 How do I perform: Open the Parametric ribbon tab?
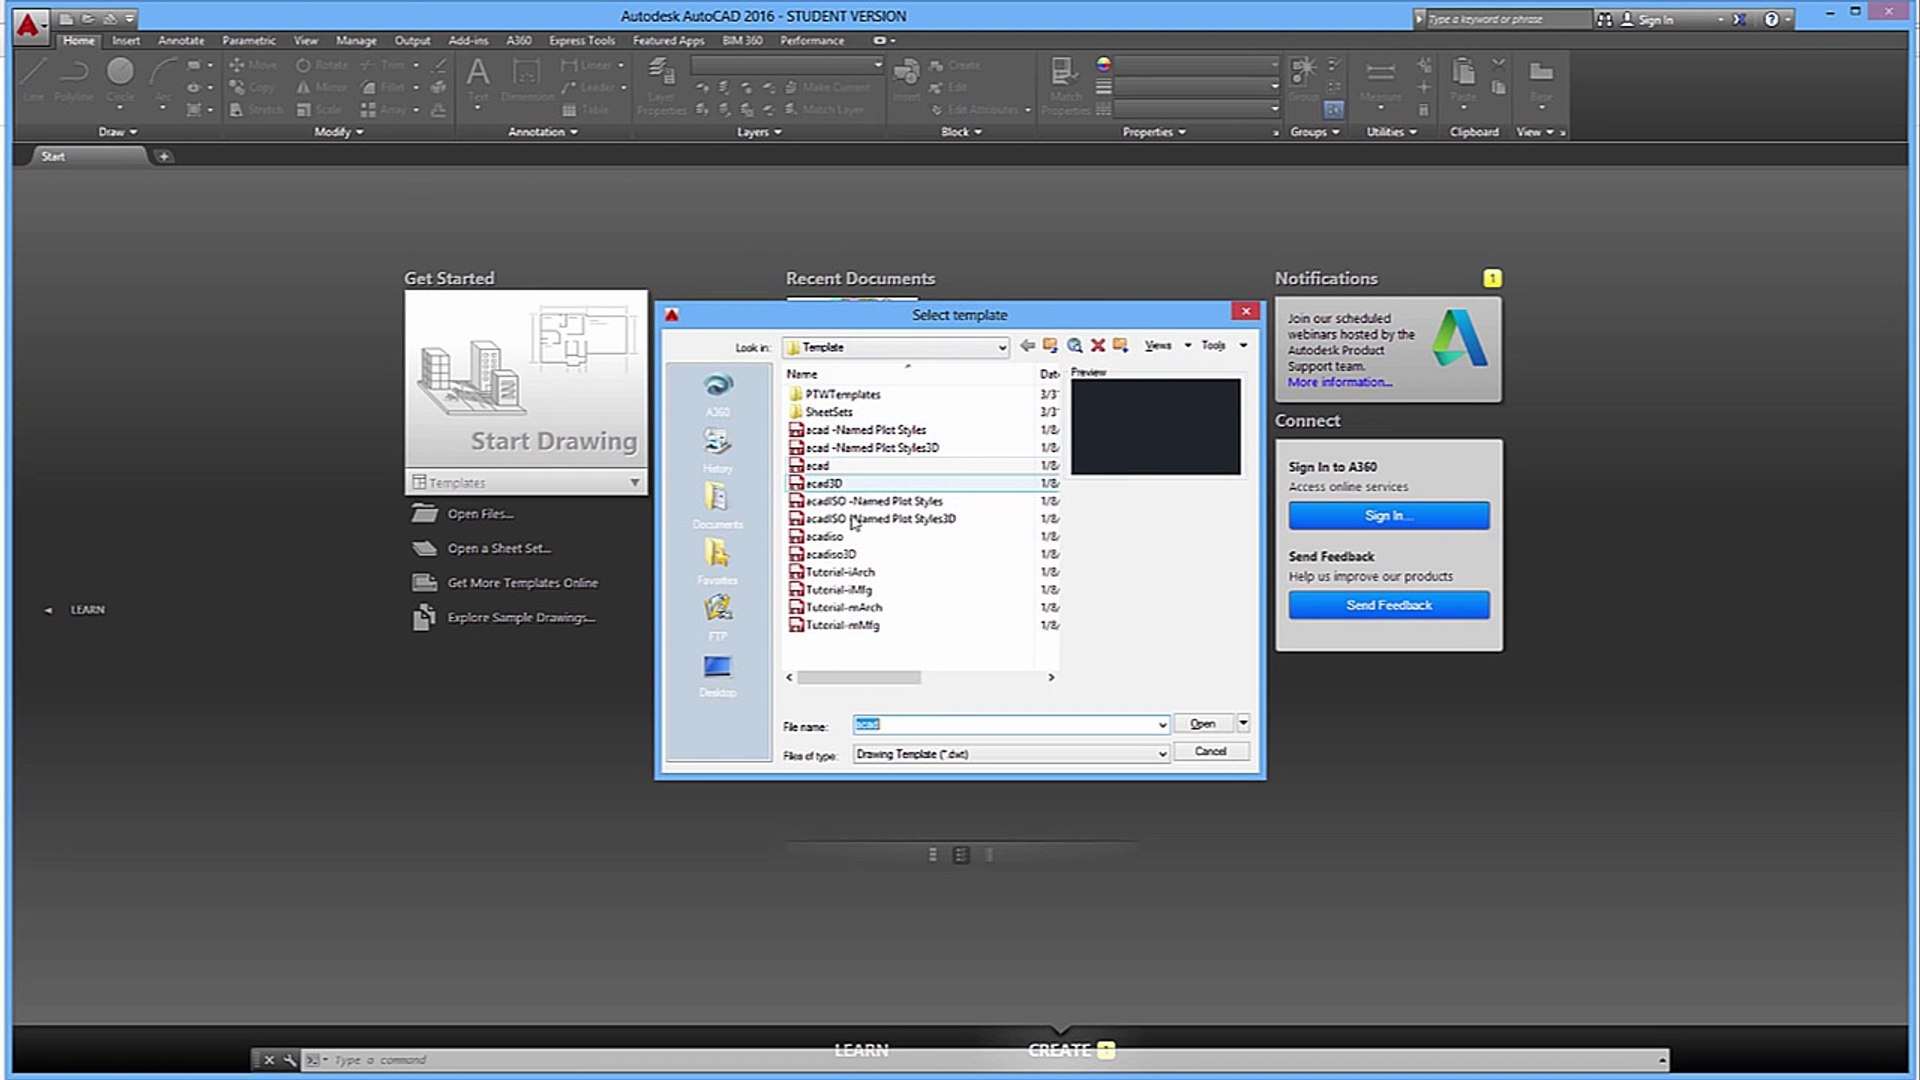click(x=249, y=41)
